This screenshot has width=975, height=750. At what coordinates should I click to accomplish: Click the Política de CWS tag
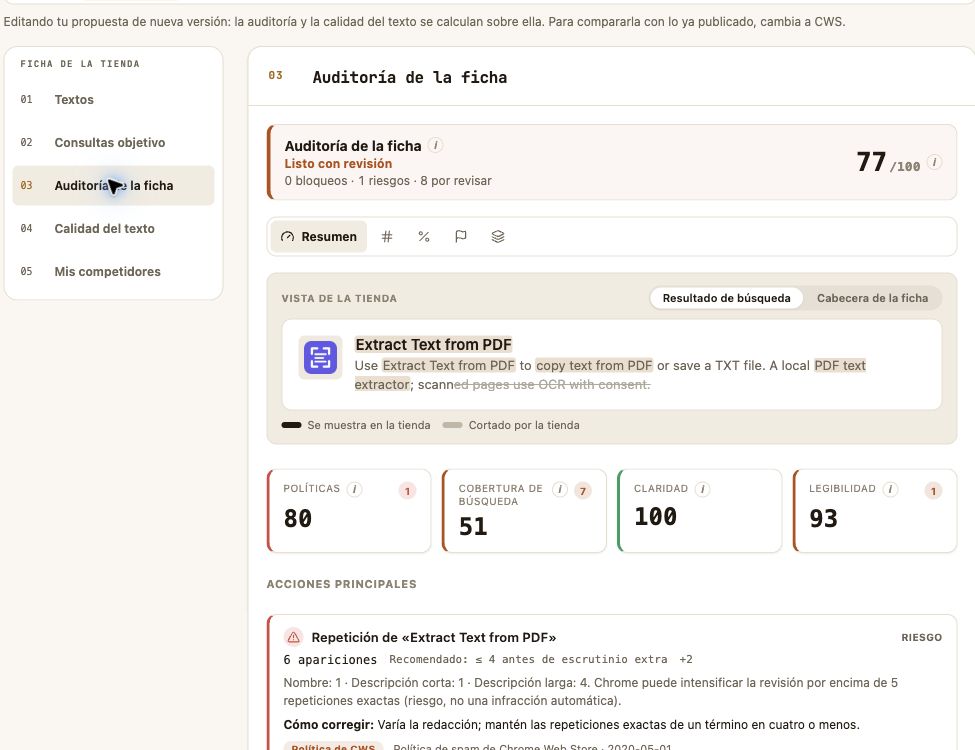click(x=333, y=746)
